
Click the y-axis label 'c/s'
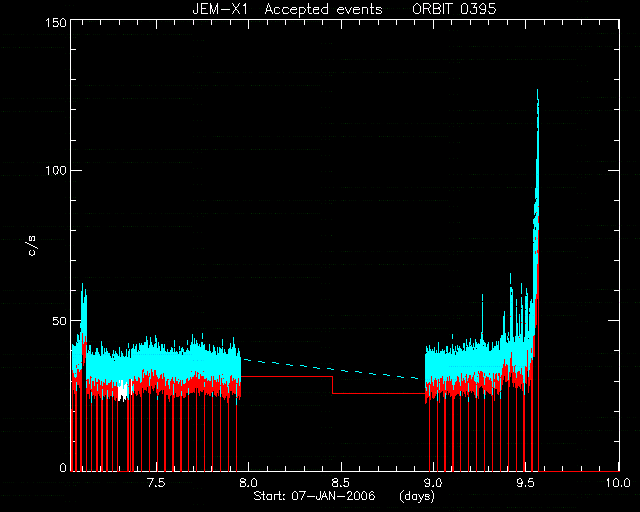click(32, 246)
